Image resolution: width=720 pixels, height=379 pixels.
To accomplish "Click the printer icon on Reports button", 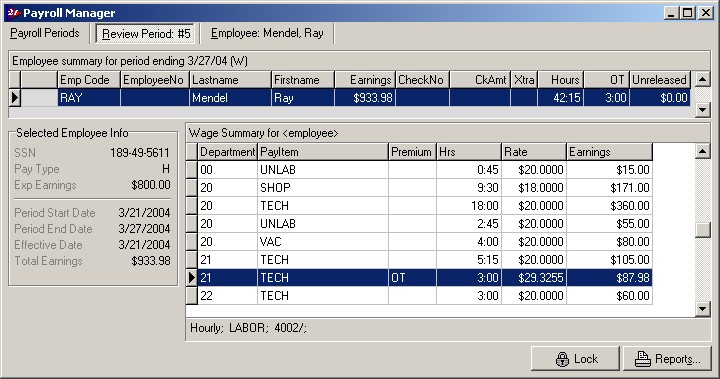I will point(643,359).
